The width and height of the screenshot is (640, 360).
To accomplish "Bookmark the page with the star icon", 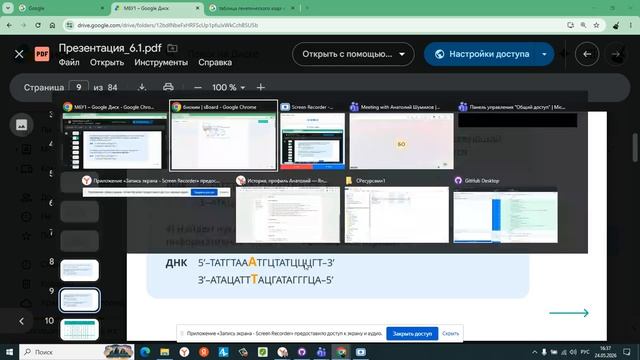I will 596,25.
